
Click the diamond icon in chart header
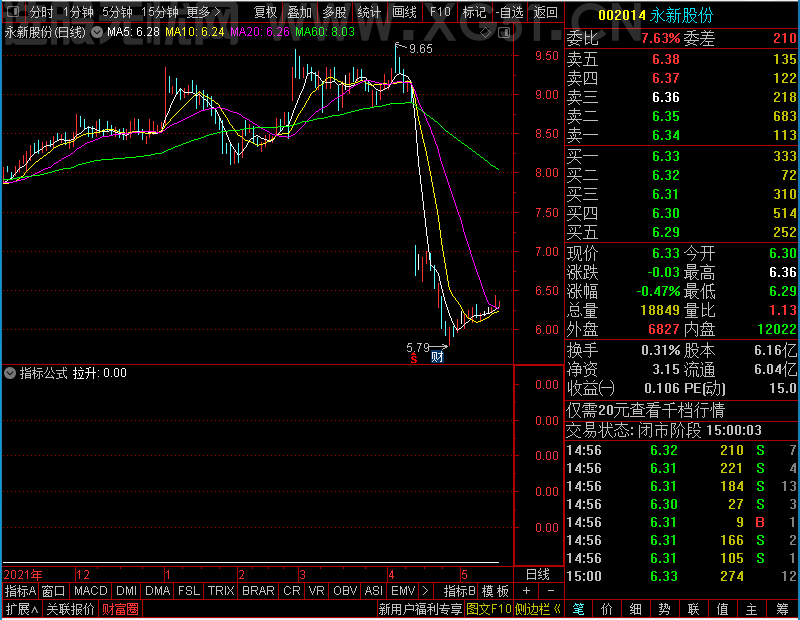coord(486,33)
